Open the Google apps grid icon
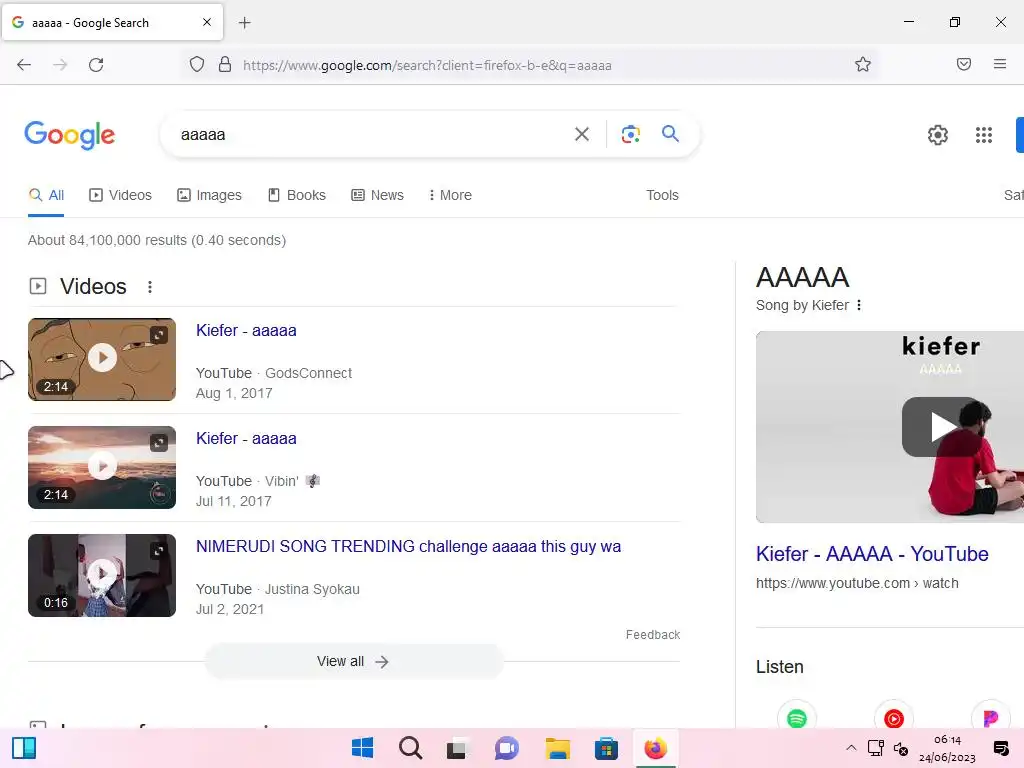This screenshot has height=768, width=1024. click(984, 135)
